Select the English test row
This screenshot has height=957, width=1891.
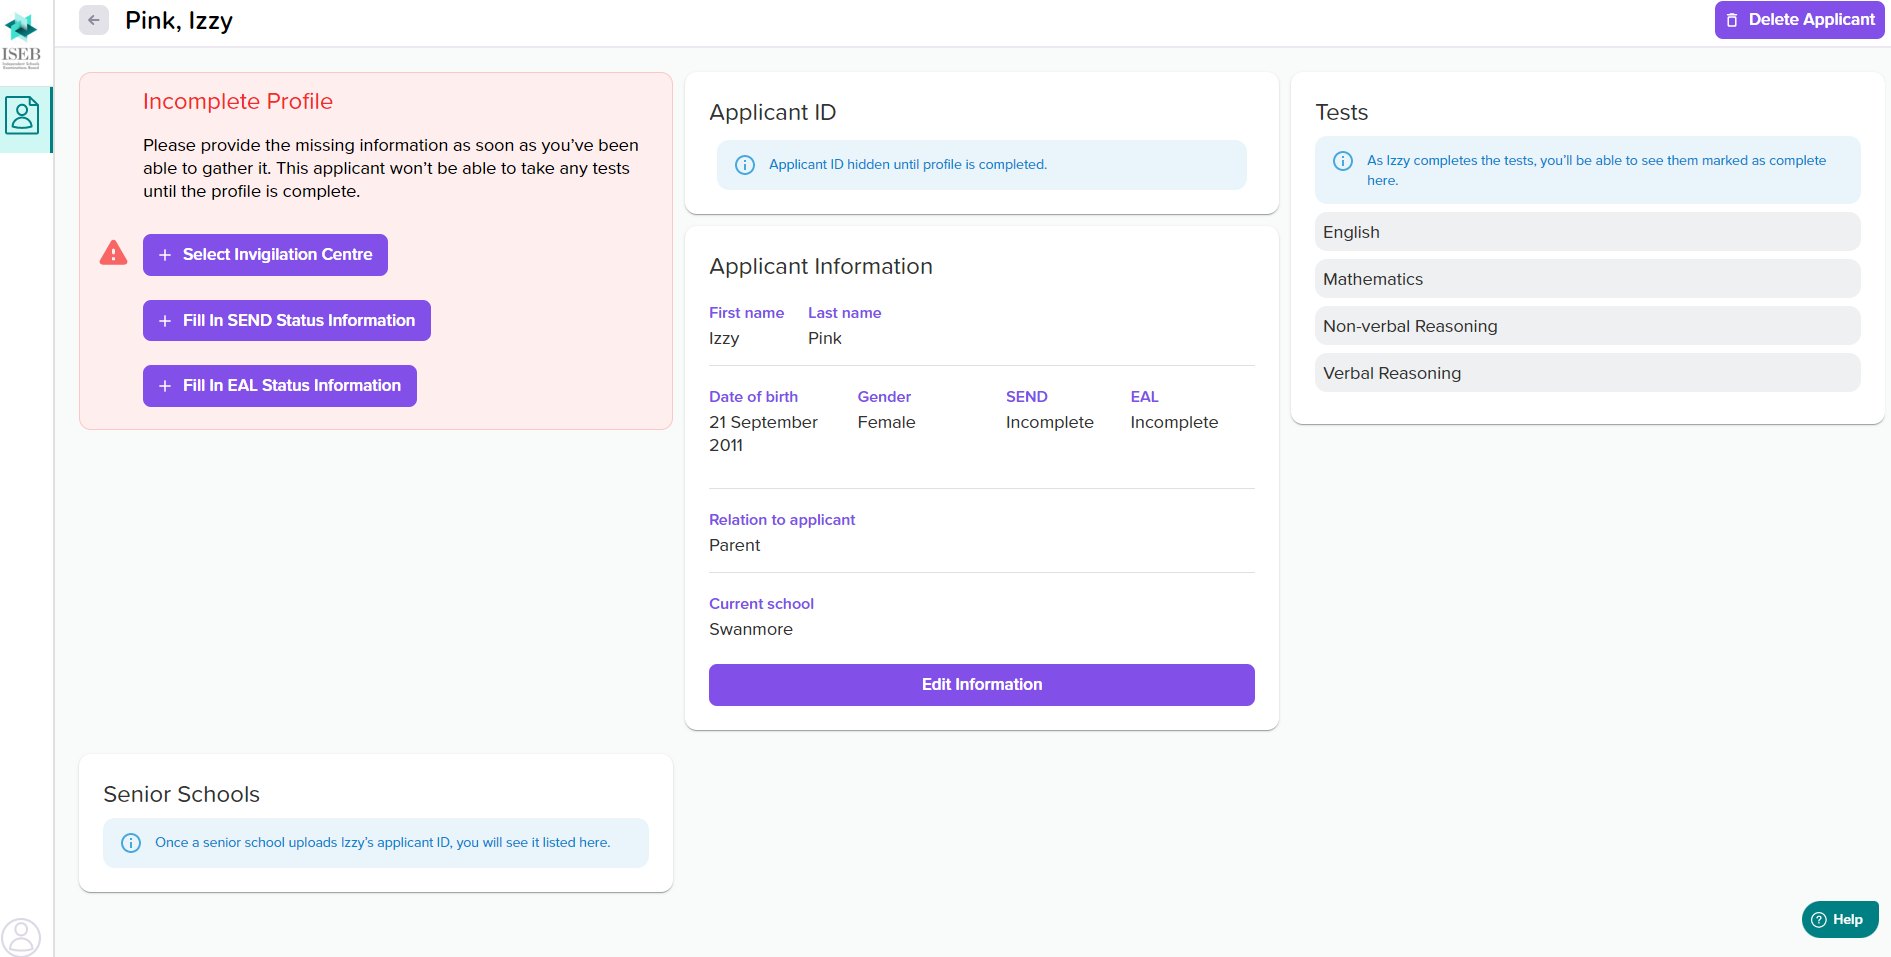(x=1587, y=232)
